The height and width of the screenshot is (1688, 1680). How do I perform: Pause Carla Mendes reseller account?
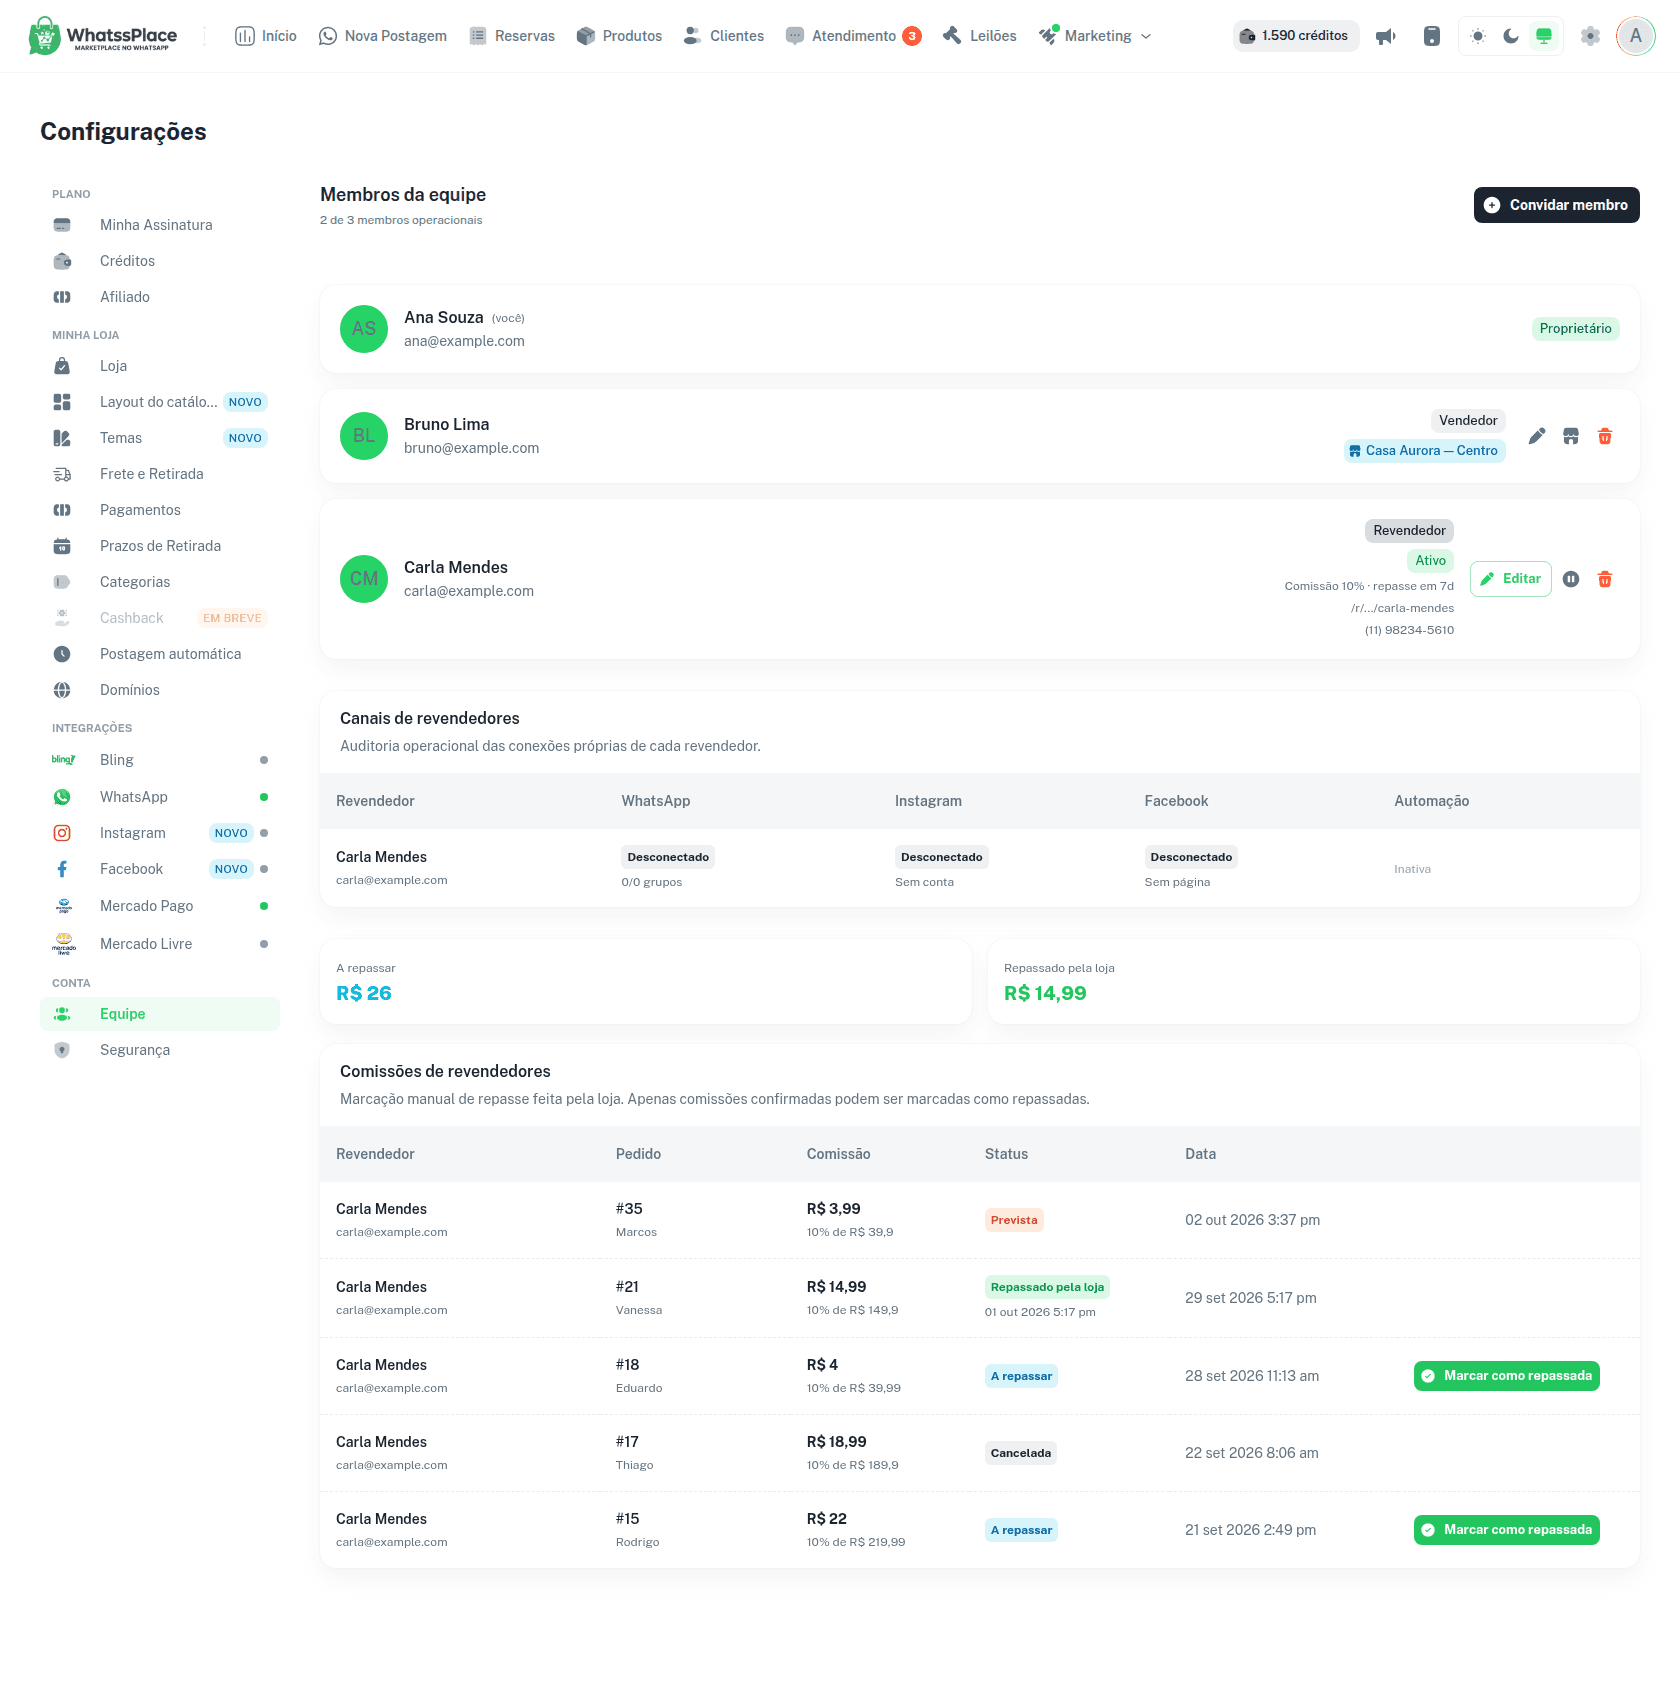pyautogui.click(x=1571, y=579)
